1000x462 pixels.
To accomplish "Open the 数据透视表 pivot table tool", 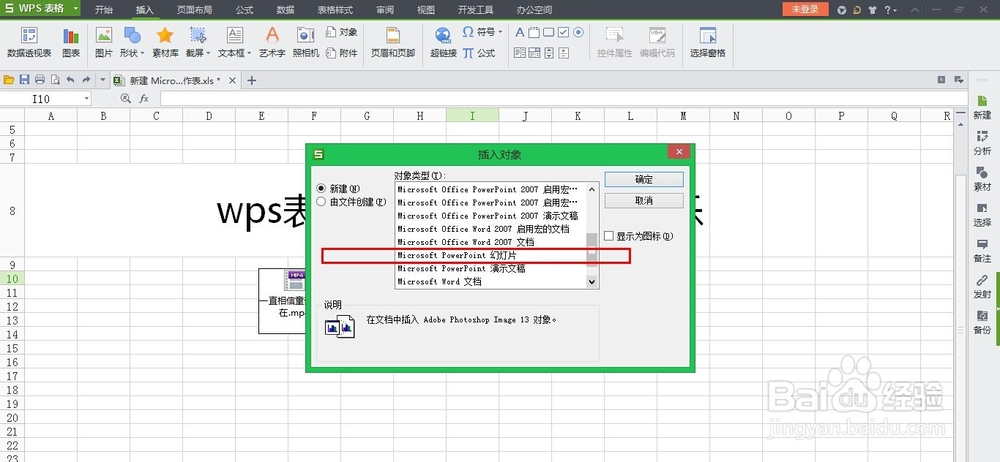I will [29, 43].
